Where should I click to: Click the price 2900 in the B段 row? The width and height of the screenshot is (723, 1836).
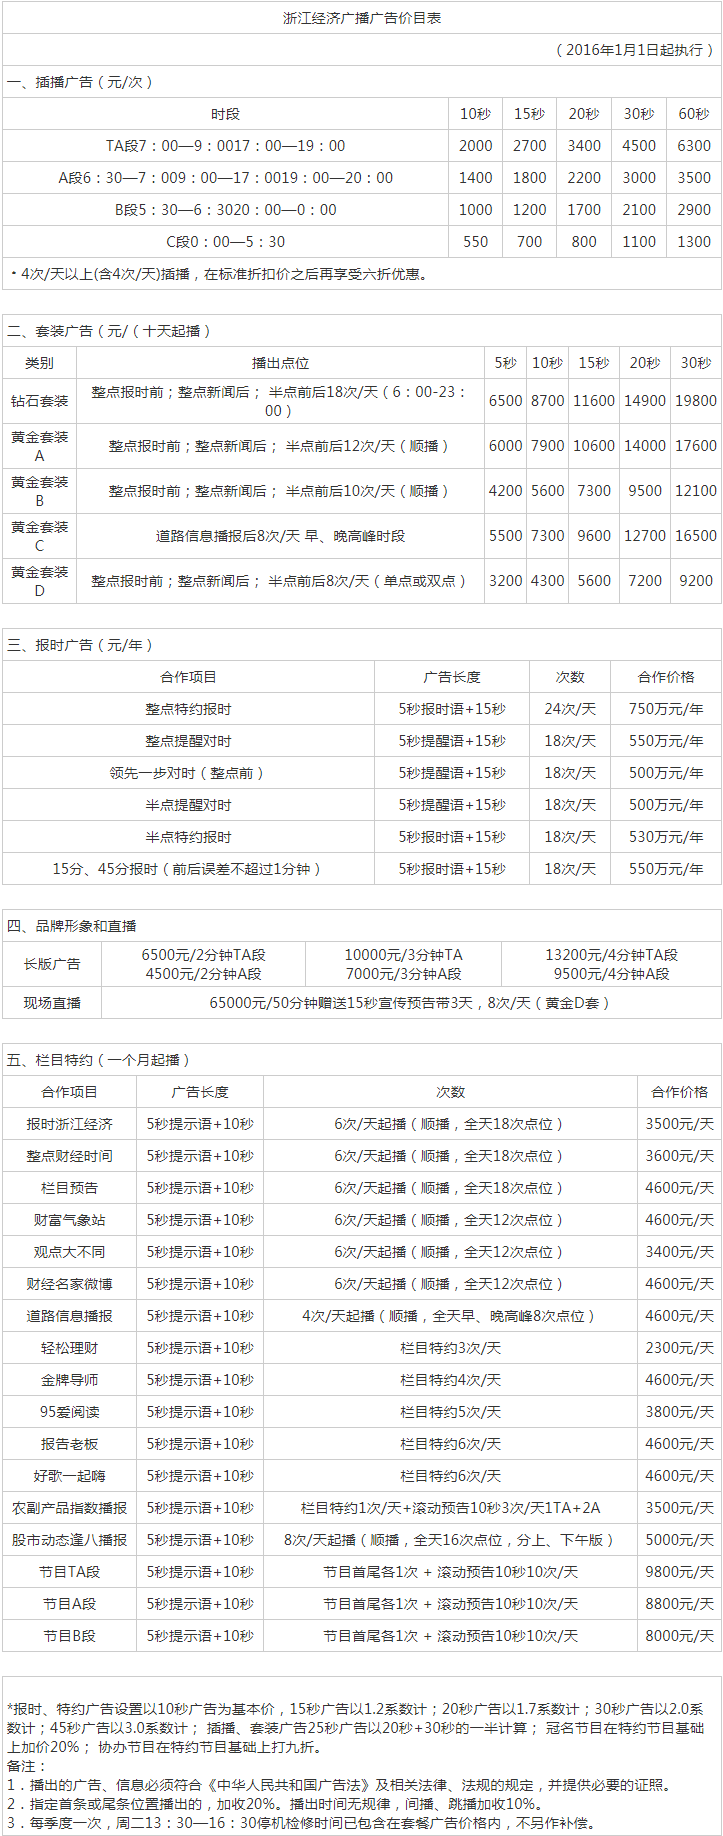click(x=694, y=210)
